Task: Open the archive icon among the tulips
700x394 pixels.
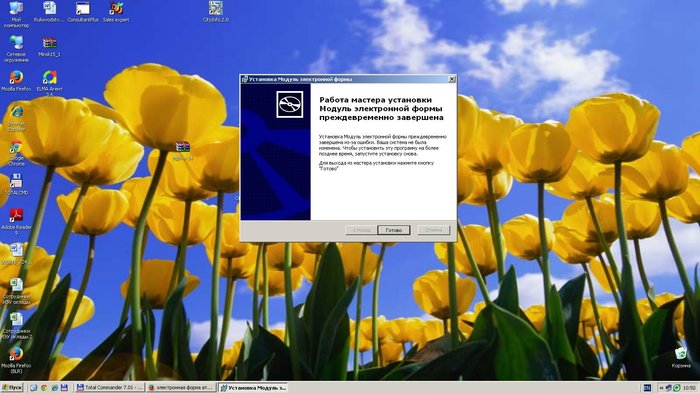Action: coord(183,151)
